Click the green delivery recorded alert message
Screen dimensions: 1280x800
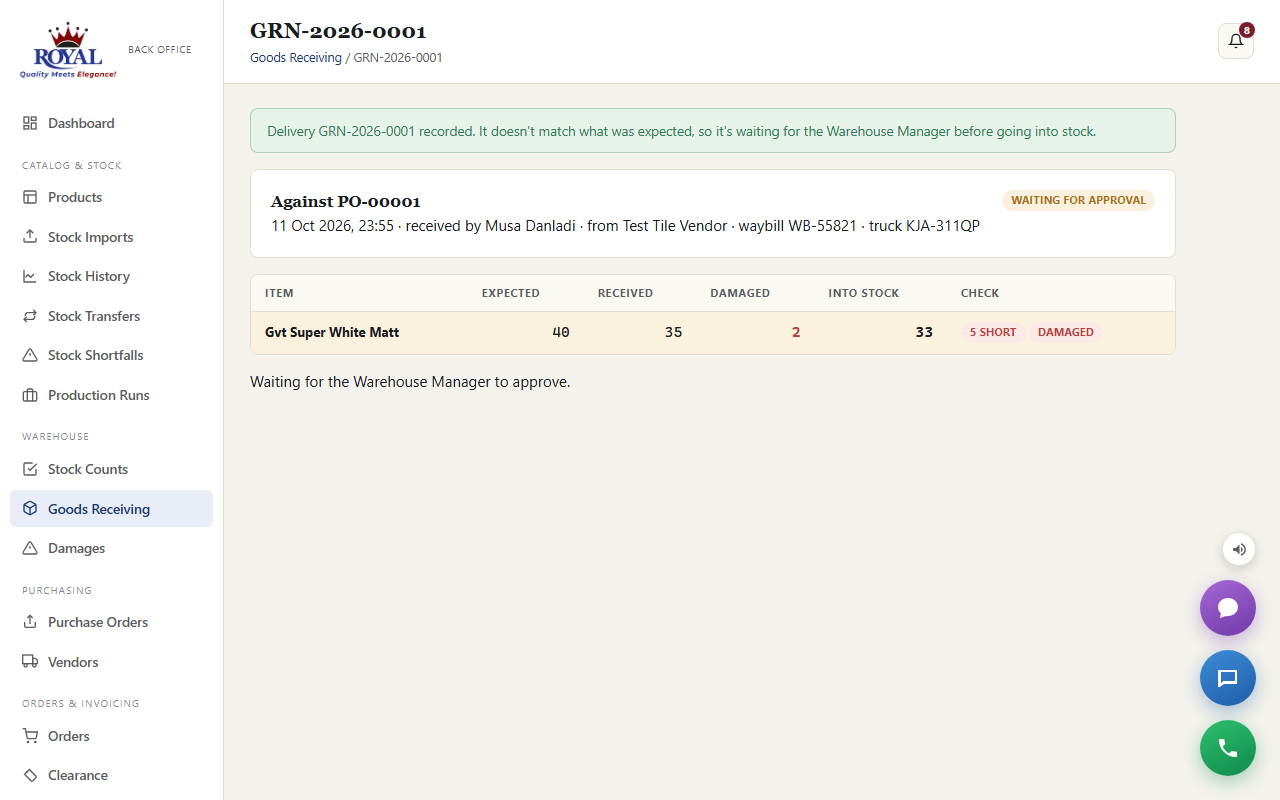pos(713,131)
